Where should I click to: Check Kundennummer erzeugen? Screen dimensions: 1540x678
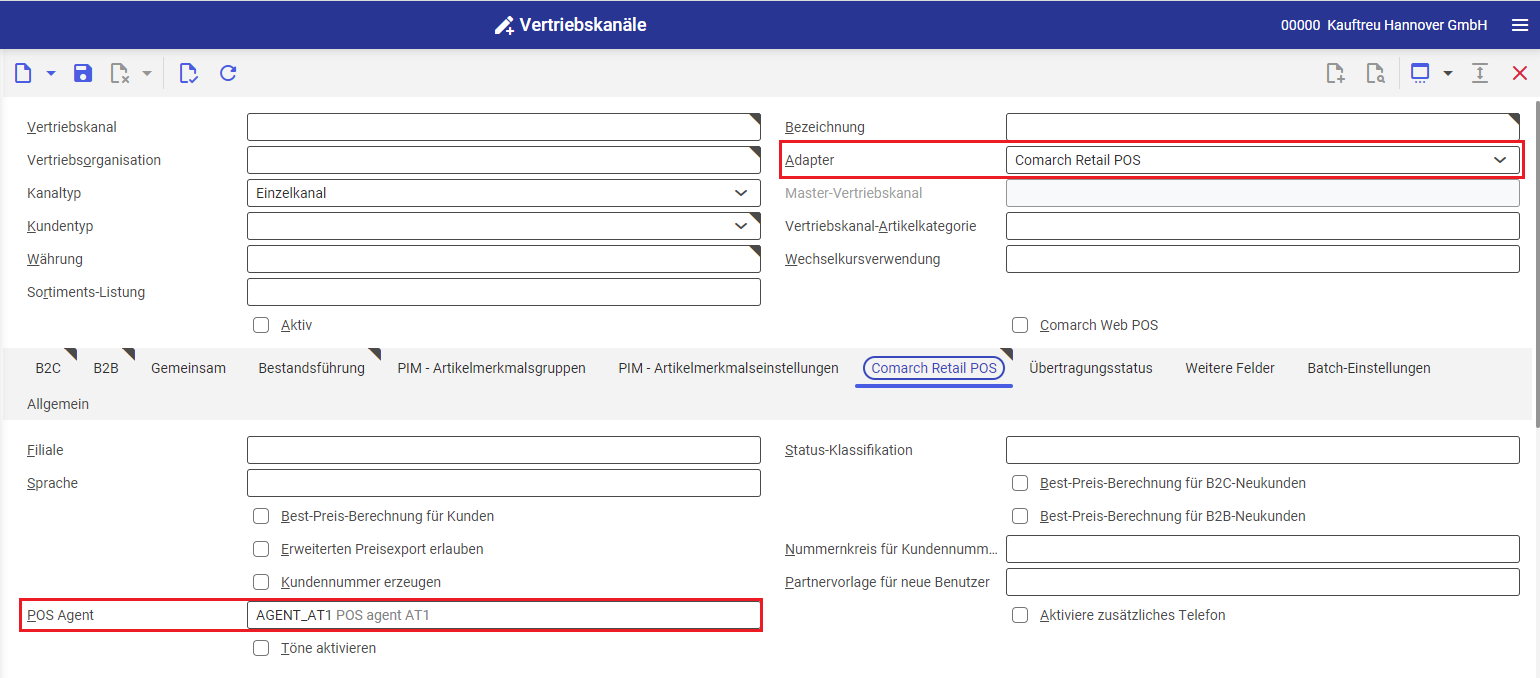(262, 582)
